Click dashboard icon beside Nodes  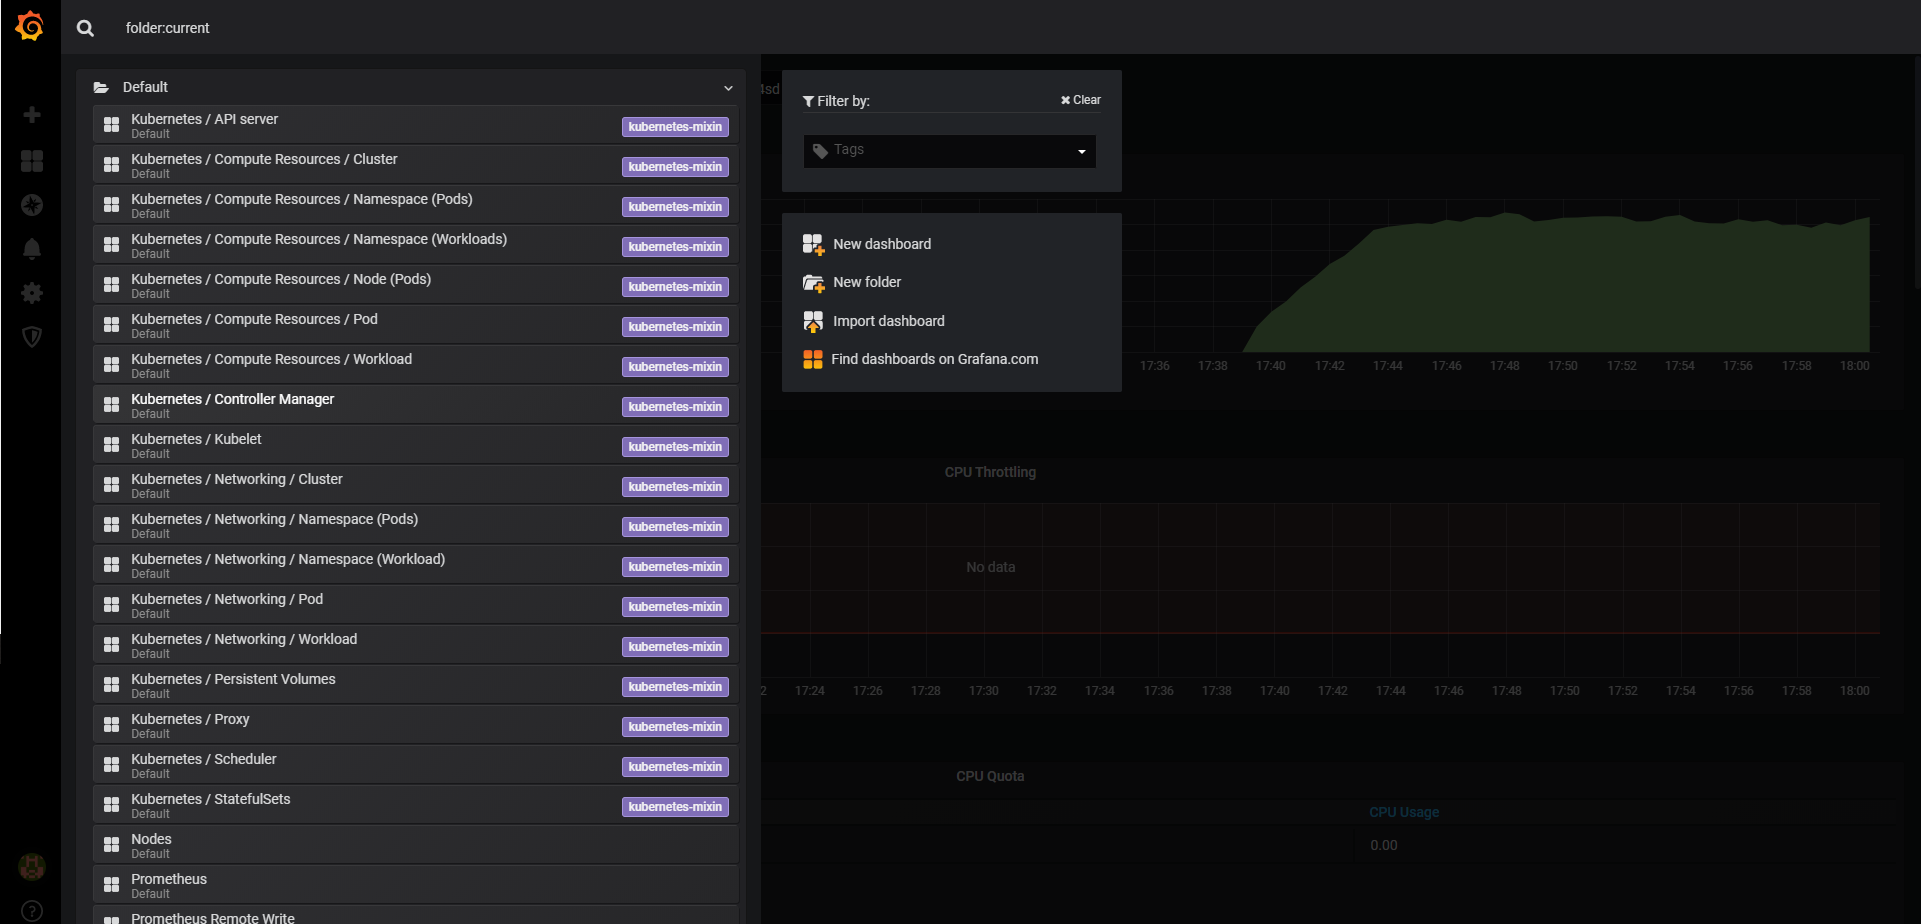[112, 845]
